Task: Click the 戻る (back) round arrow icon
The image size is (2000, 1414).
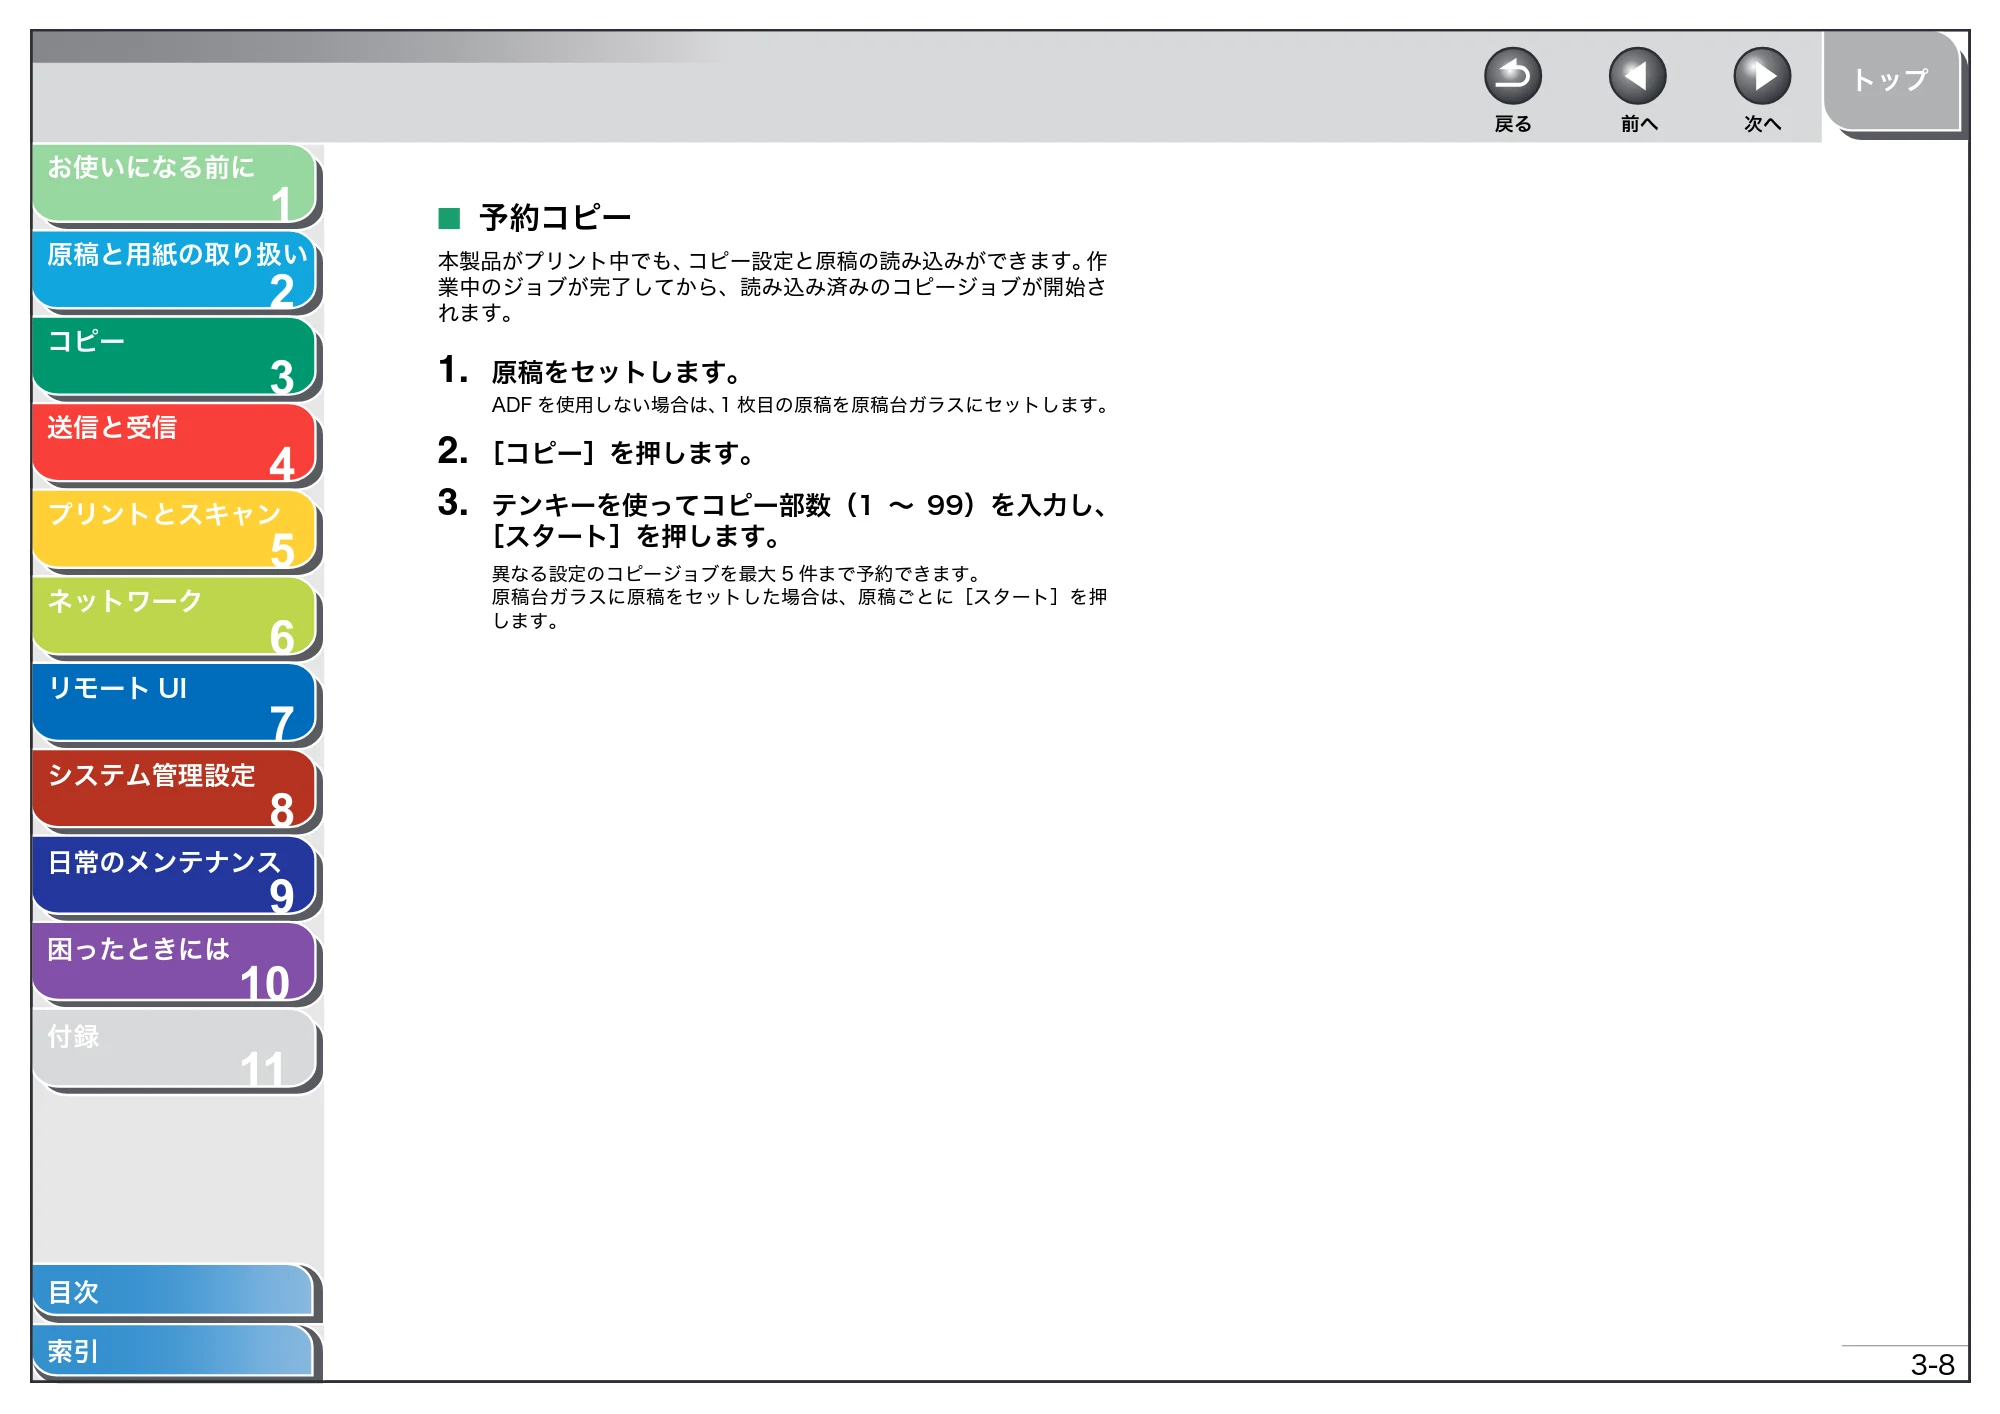Action: tap(1512, 76)
